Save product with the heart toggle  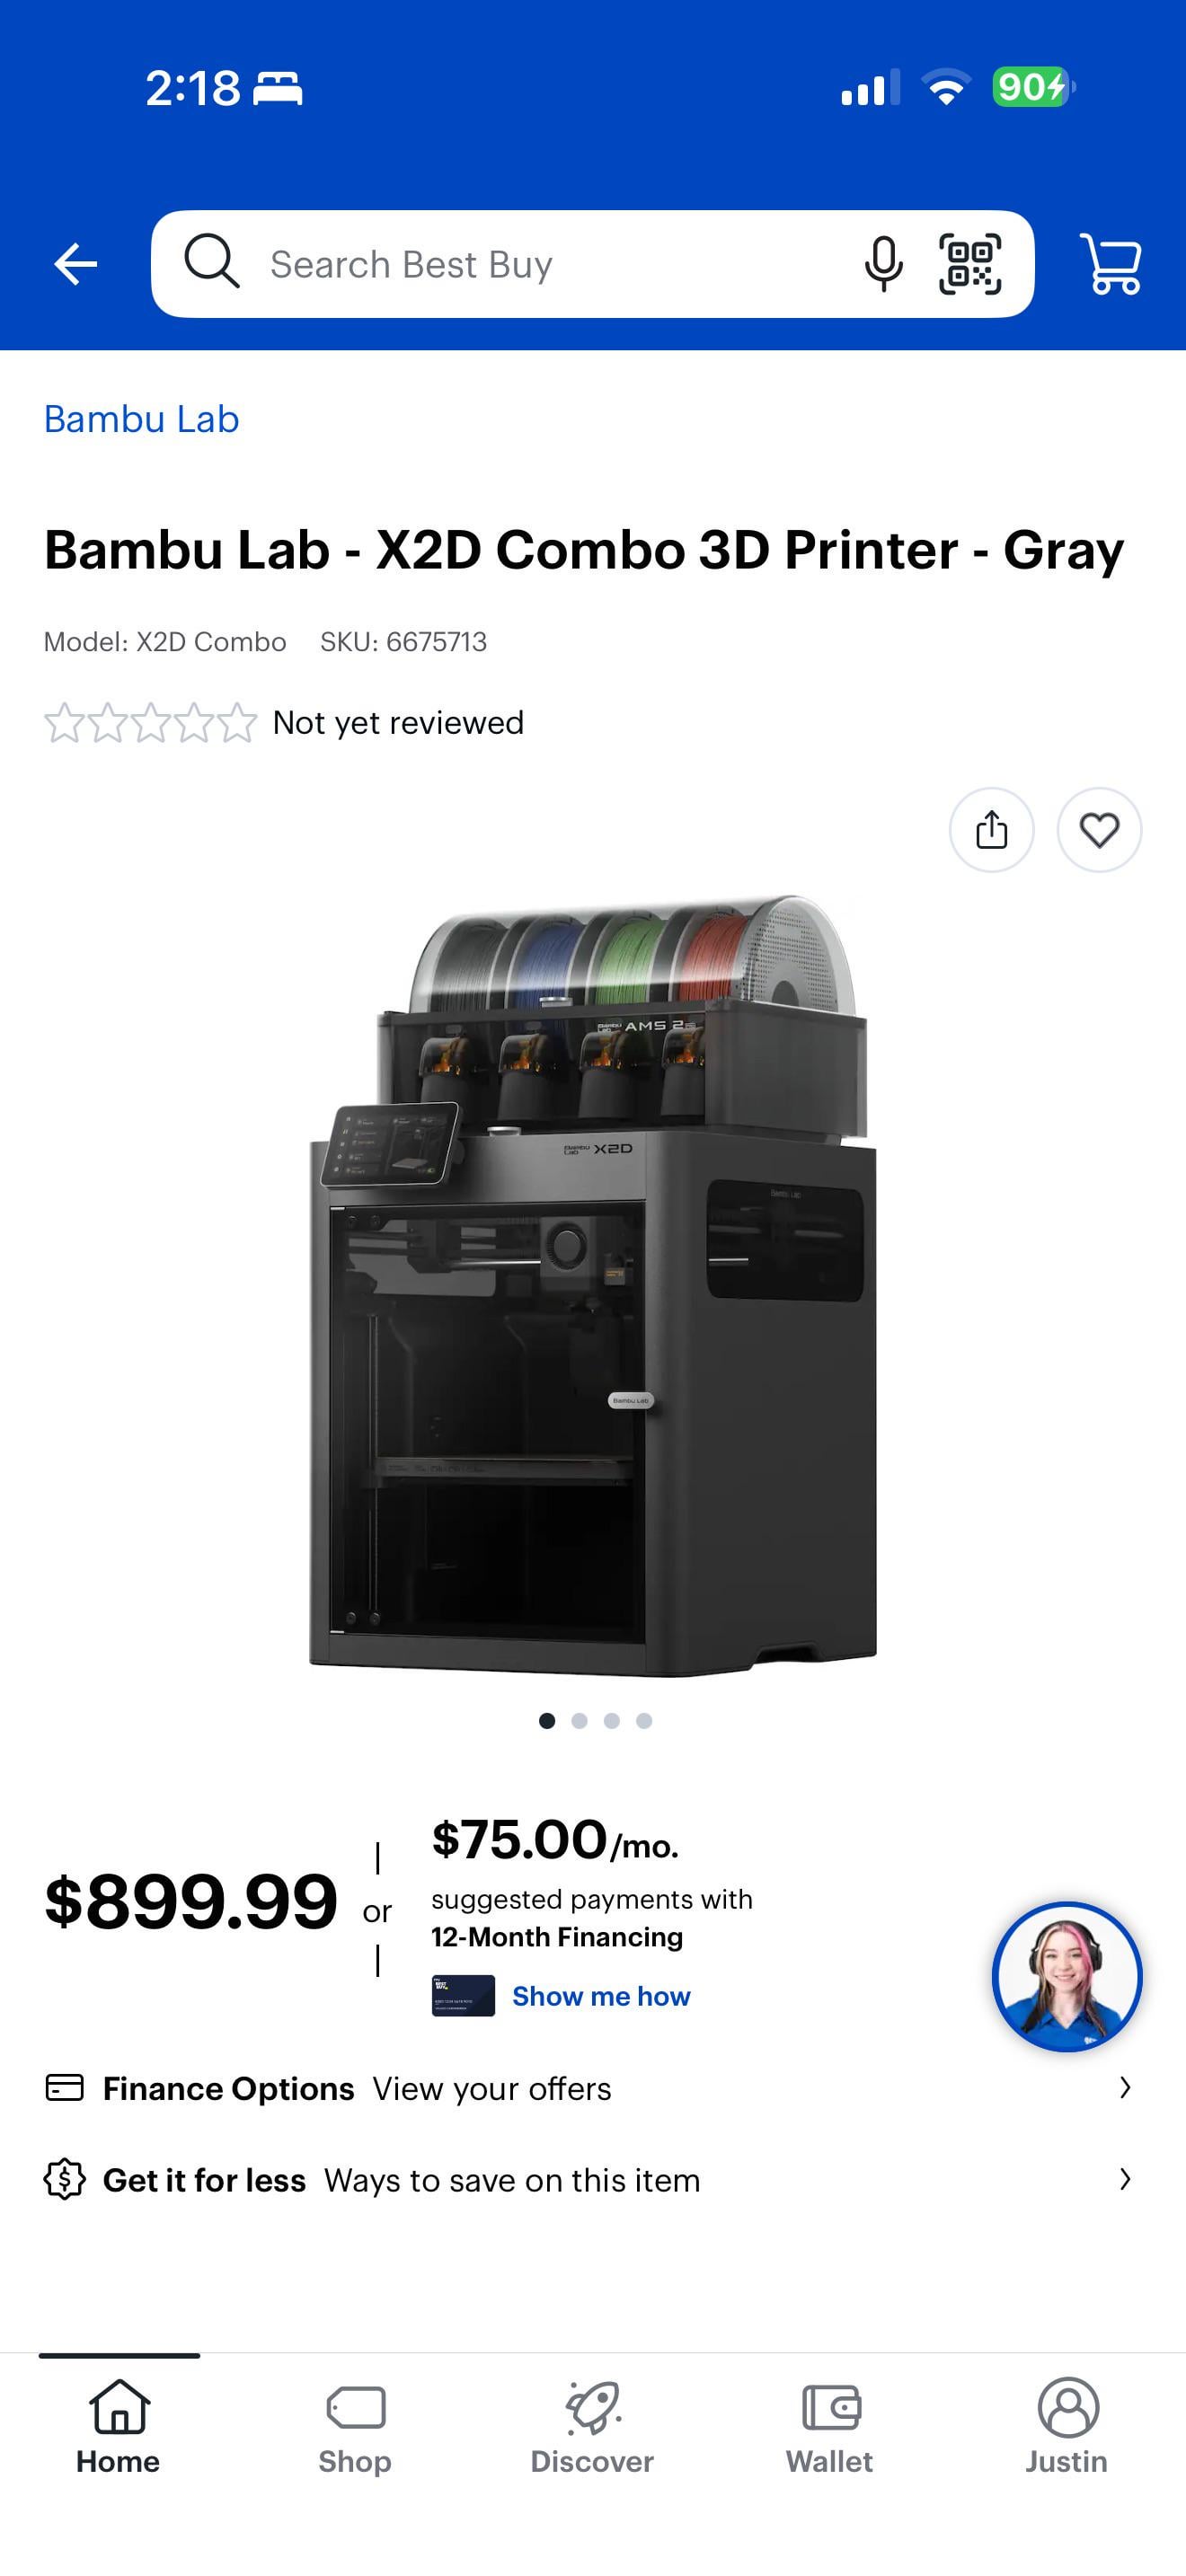pos(1099,829)
